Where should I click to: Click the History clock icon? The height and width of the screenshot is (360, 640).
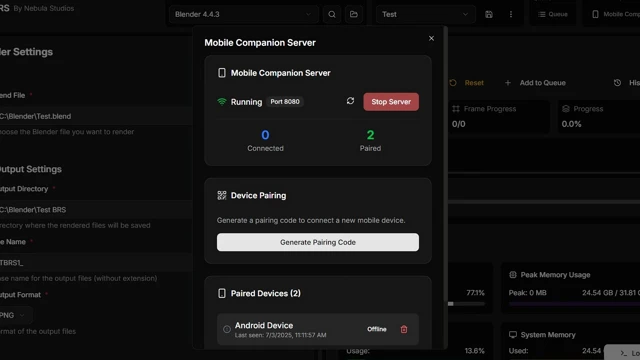tap(617, 82)
